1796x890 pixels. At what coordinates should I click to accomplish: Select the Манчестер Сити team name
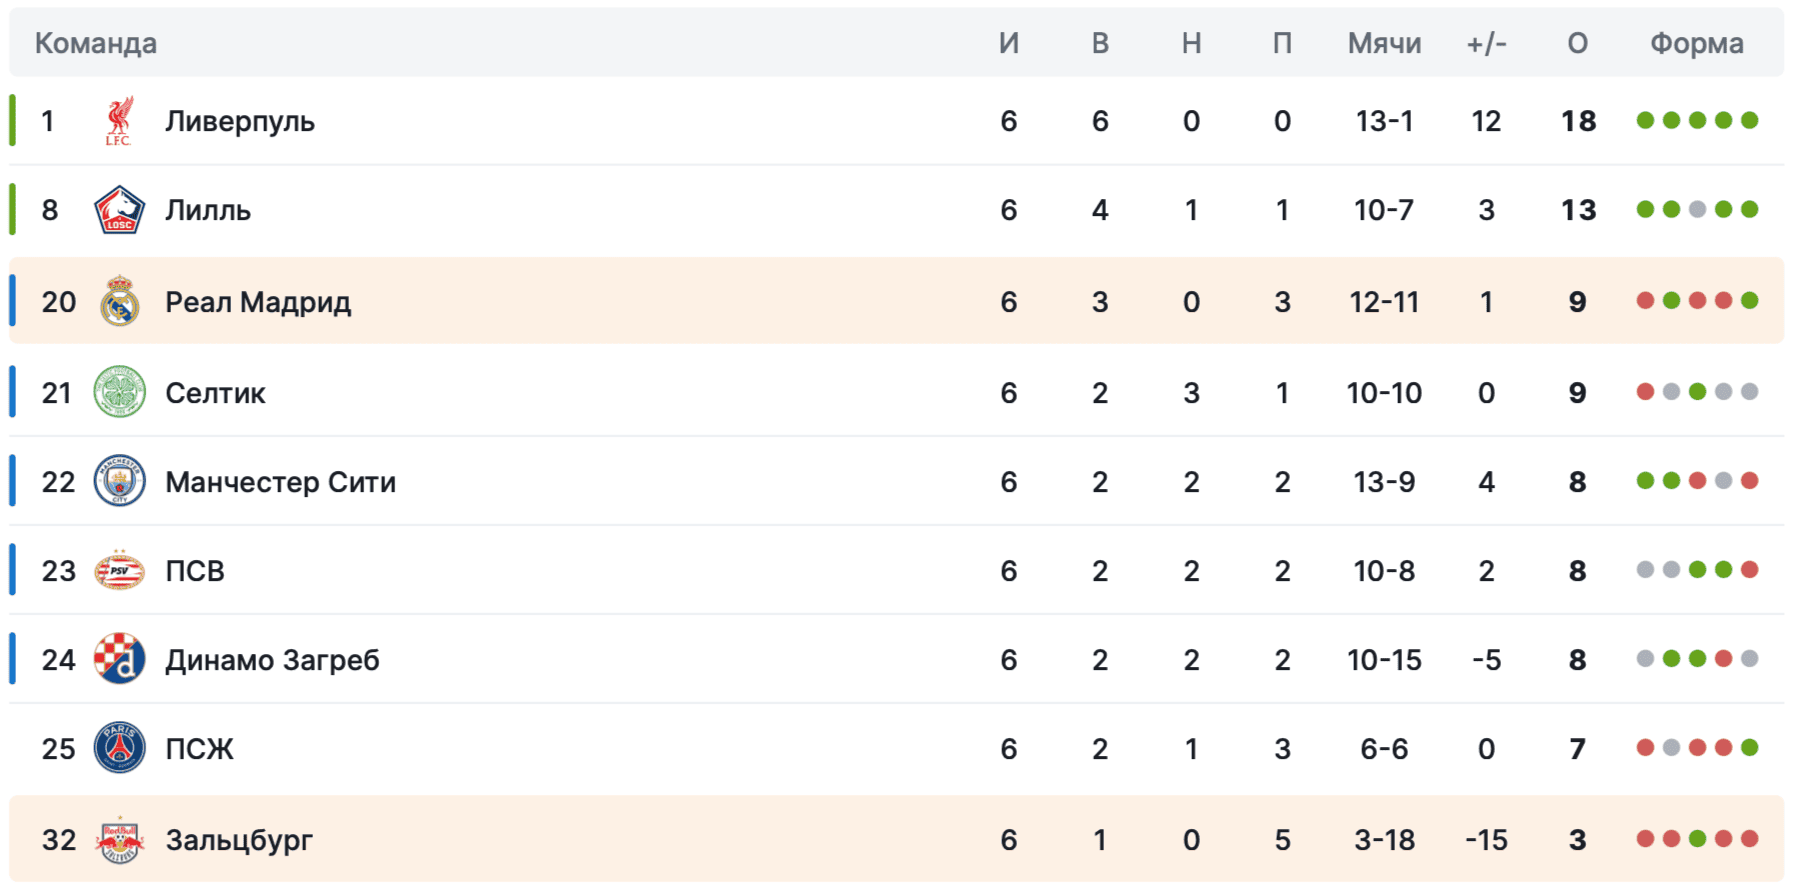[x=280, y=481]
